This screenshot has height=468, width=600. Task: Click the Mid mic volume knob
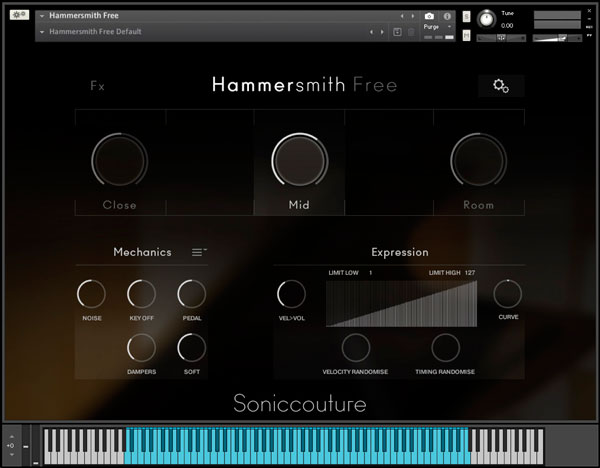click(x=300, y=160)
